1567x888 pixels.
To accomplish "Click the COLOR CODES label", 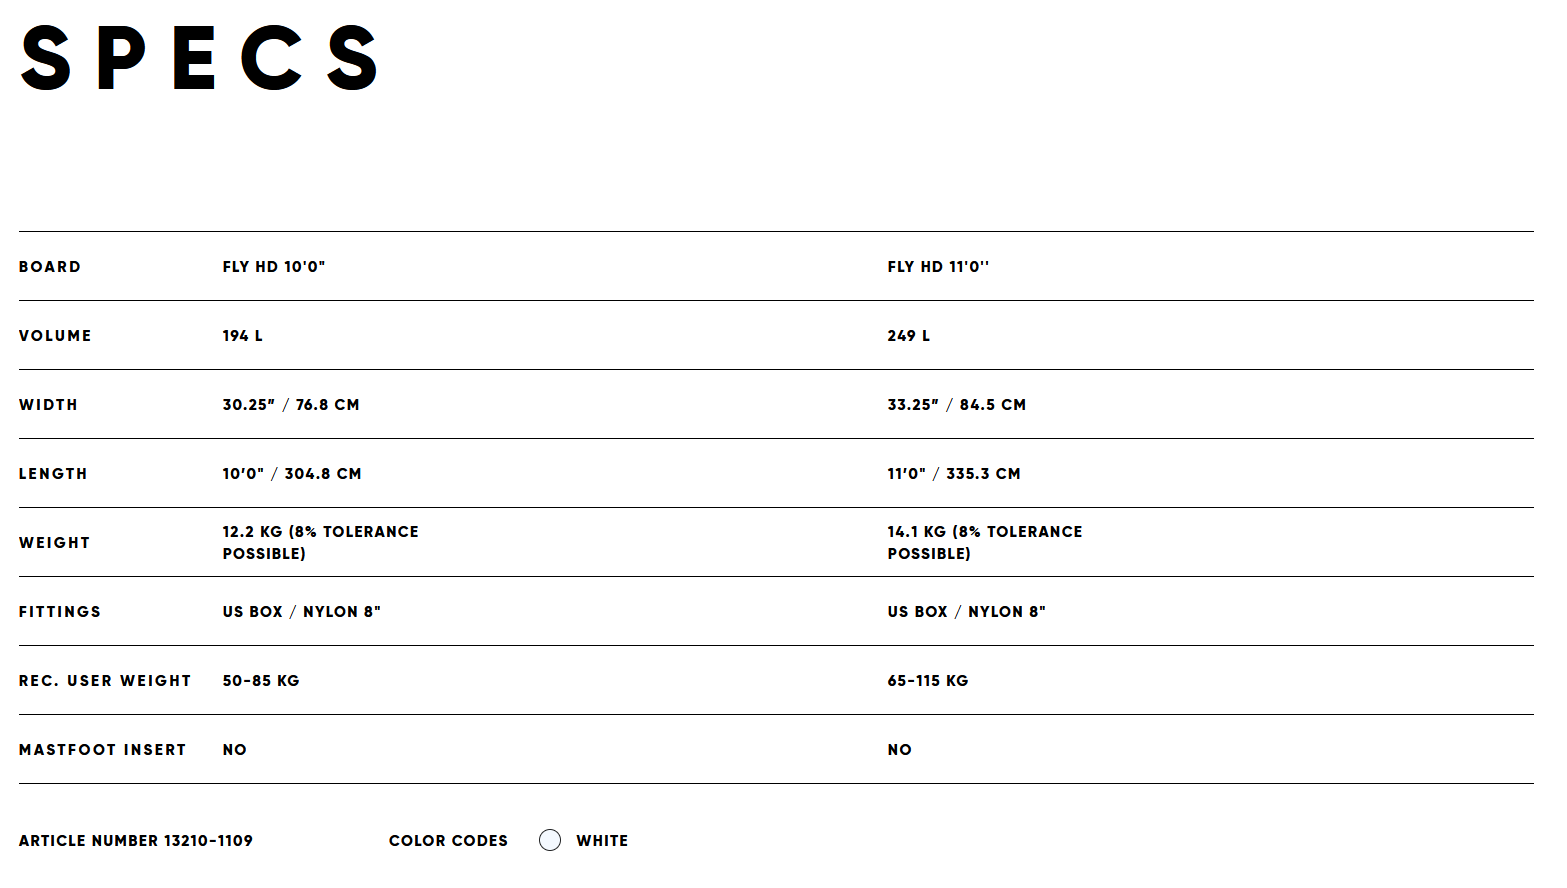I will (449, 841).
